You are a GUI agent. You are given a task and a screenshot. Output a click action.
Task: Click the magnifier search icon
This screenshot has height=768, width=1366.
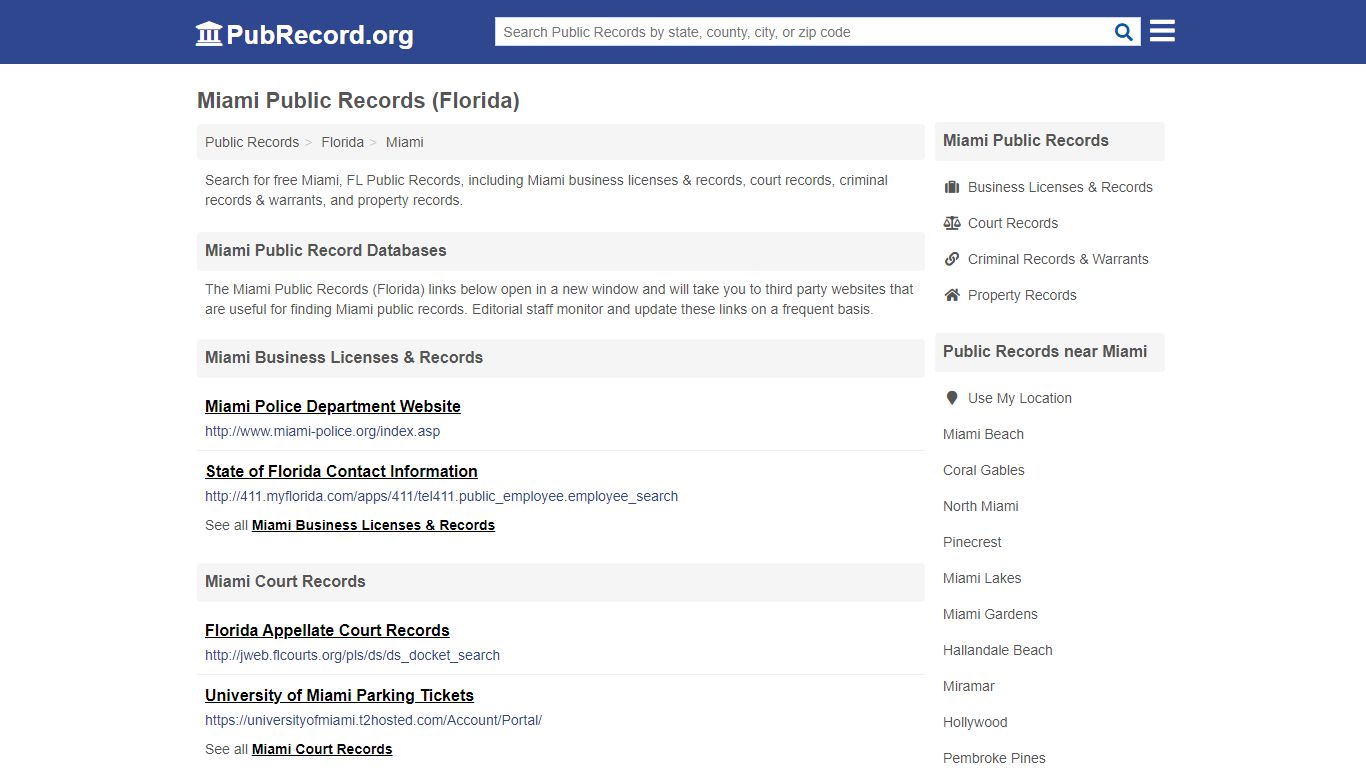click(1124, 32)
